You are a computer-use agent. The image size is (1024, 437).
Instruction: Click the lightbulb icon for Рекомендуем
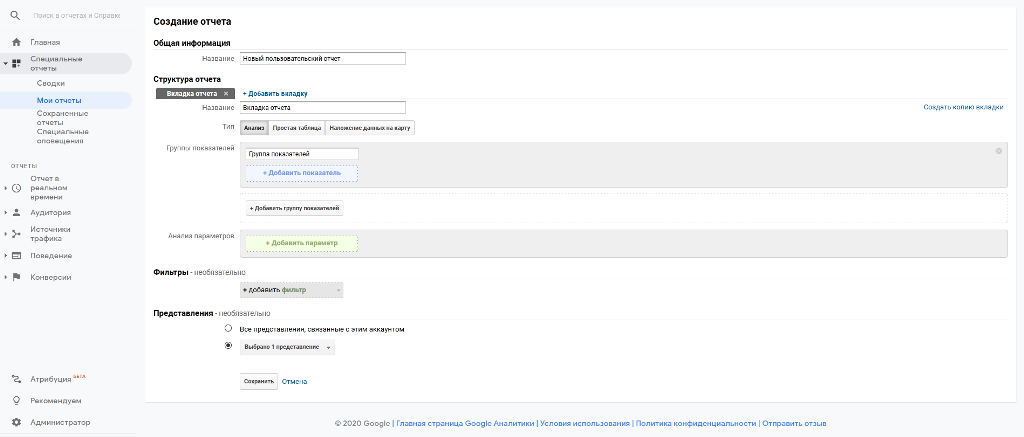(16, 400)
